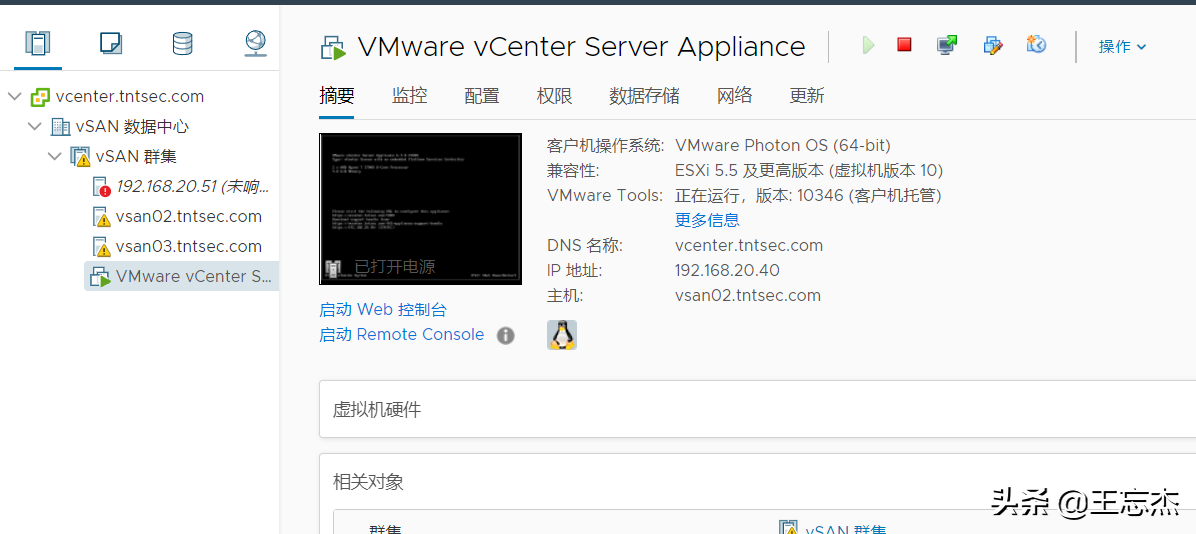
Task: Click the warning host icon for vsan03.tntsec.com
Action: pyautogui.click(x=101, y=247)
